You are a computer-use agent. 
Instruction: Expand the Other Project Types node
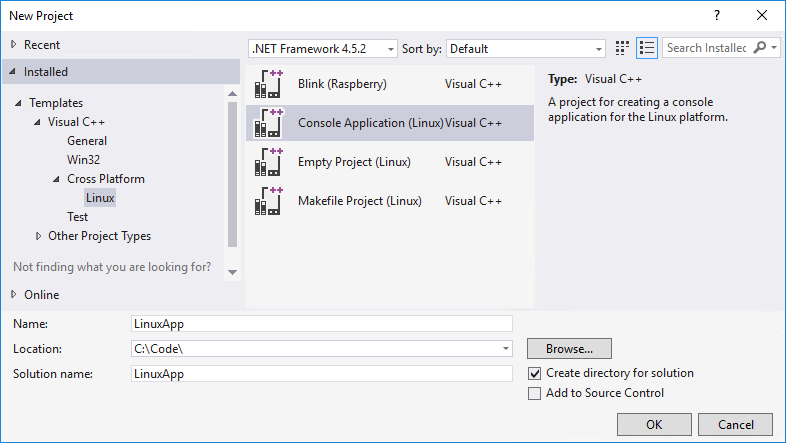pos(38,236)
